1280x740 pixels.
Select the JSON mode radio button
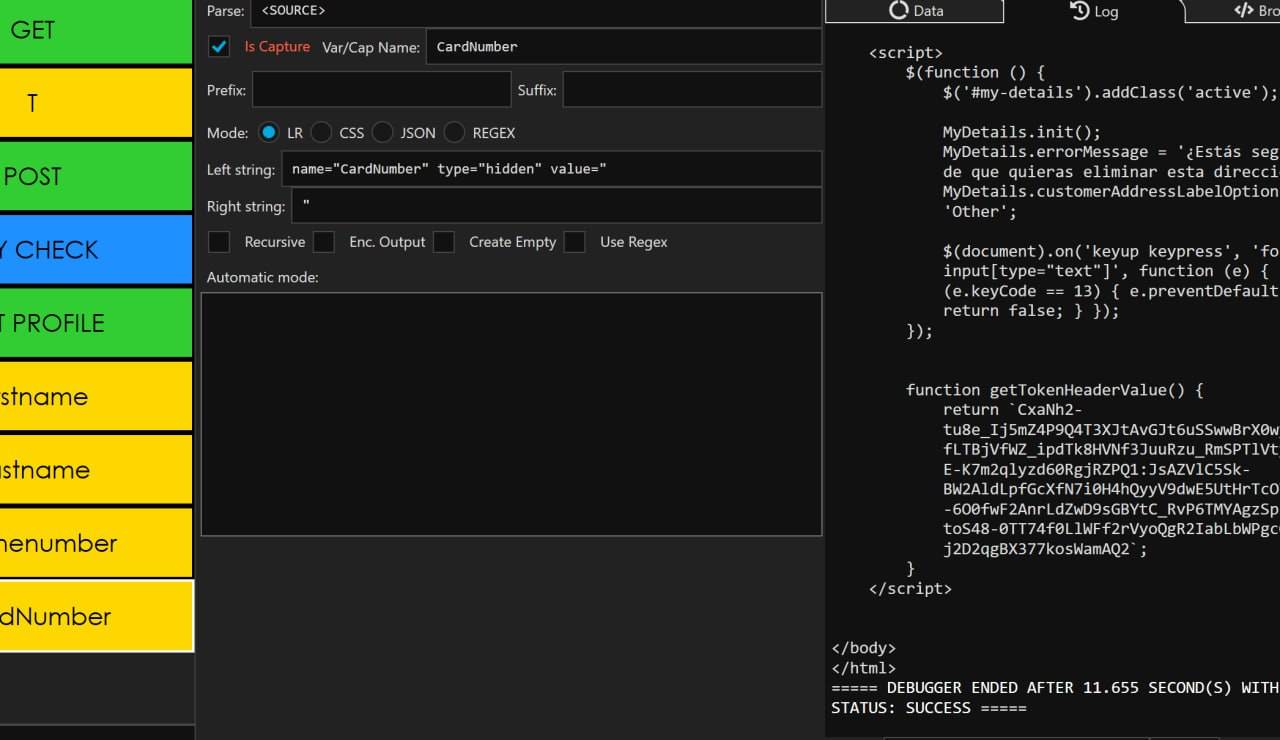coord(382,133)
